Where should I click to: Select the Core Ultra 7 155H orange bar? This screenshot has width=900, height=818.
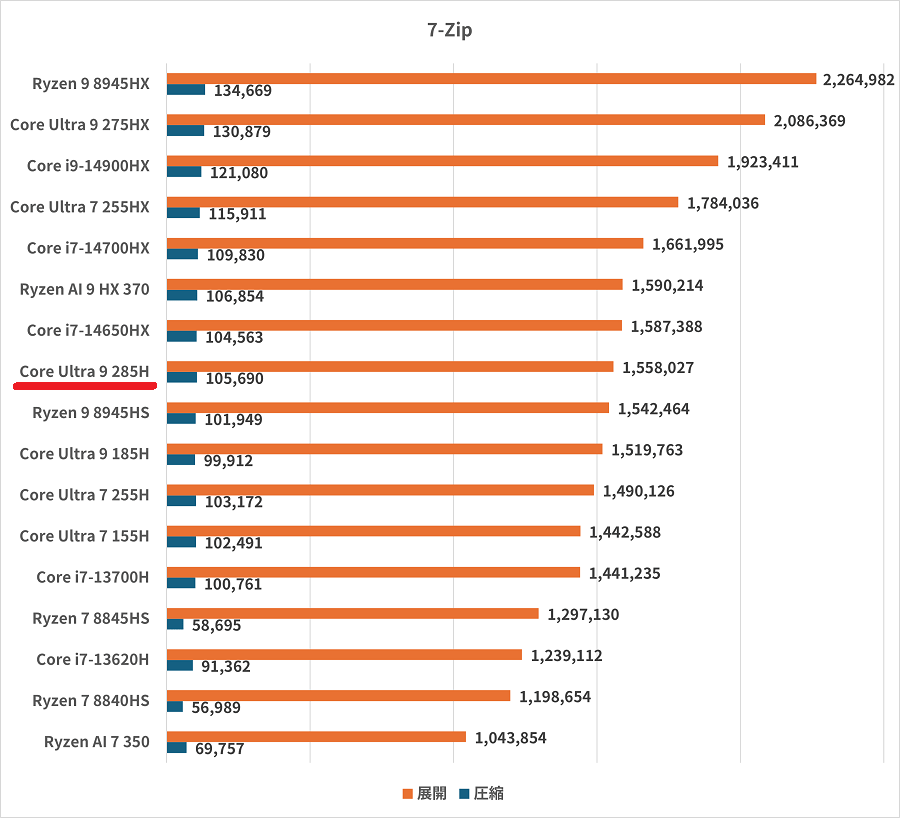click(x=373, y=531)
